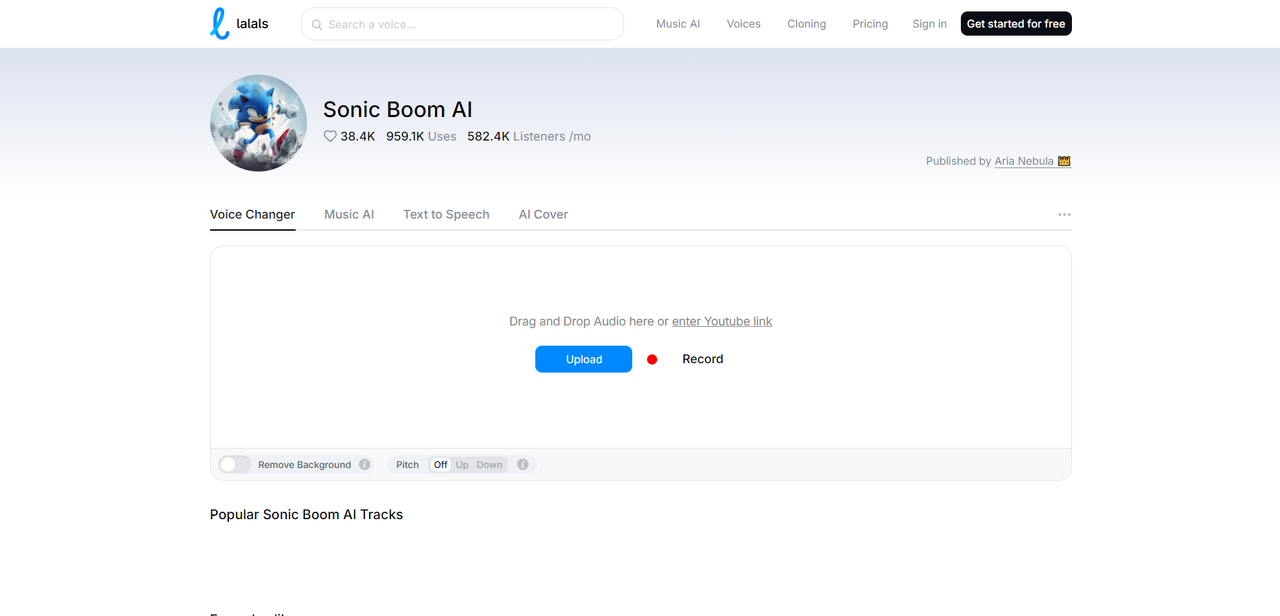The image size is (1280, 616).
Task: Set Pitch to Up
Action: tap(462, 464)
